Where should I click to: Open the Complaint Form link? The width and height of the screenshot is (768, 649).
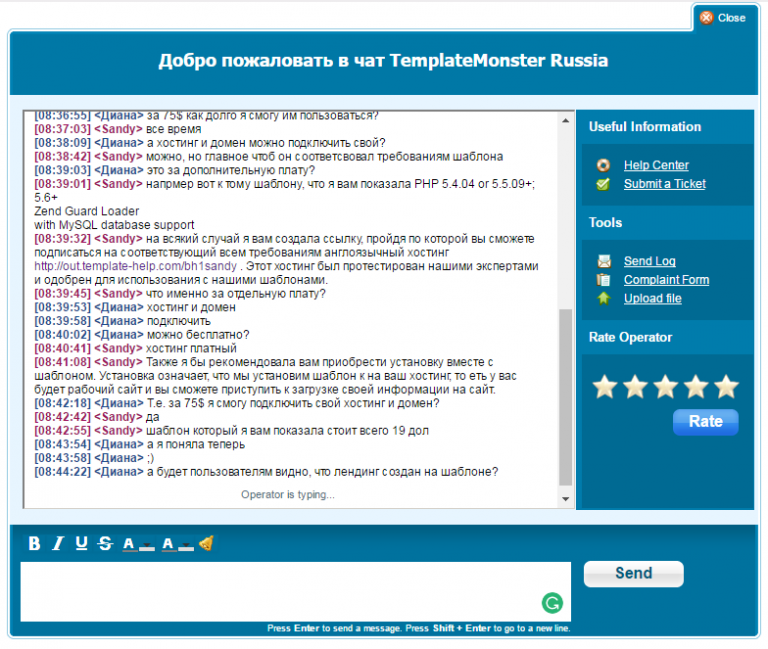[x=666, y=280]
